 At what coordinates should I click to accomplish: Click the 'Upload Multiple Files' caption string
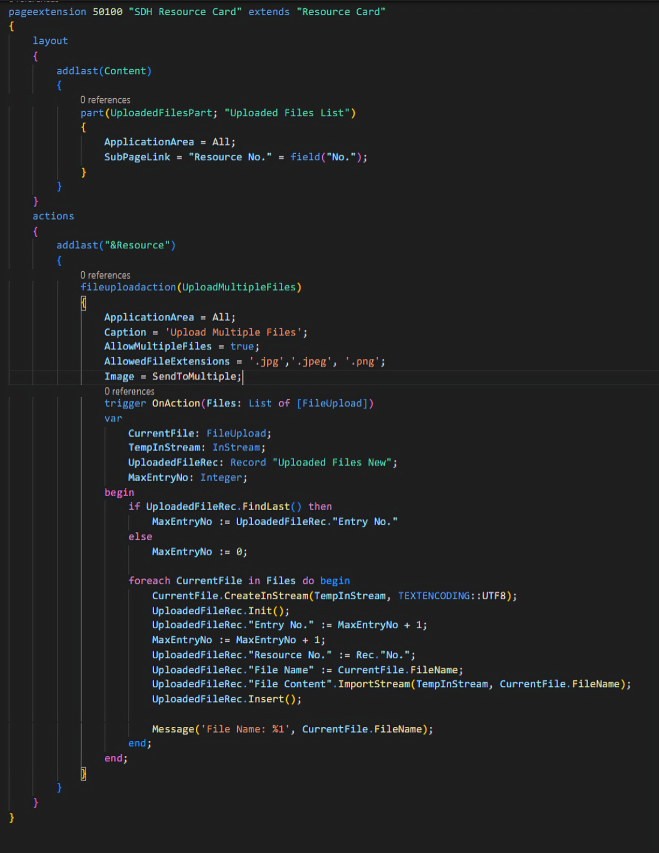pos(233,332)
